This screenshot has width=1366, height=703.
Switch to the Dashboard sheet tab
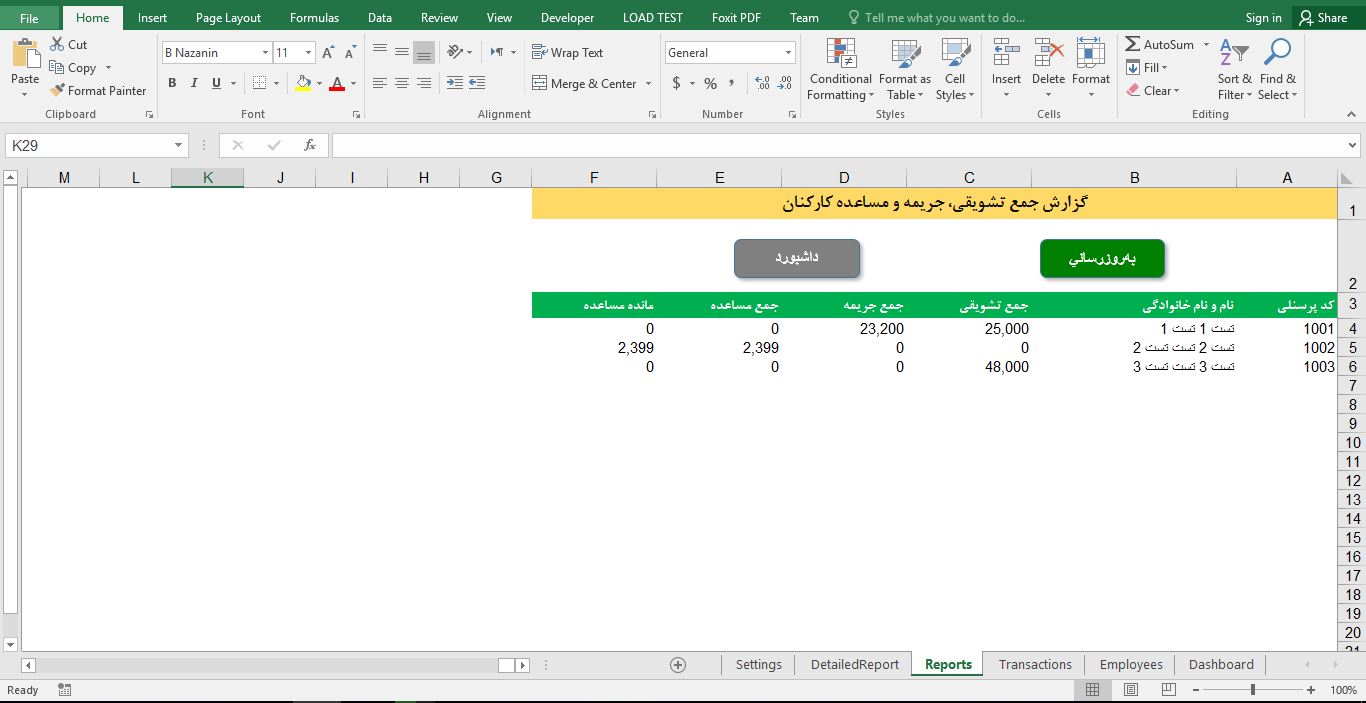coord(1221,664)
